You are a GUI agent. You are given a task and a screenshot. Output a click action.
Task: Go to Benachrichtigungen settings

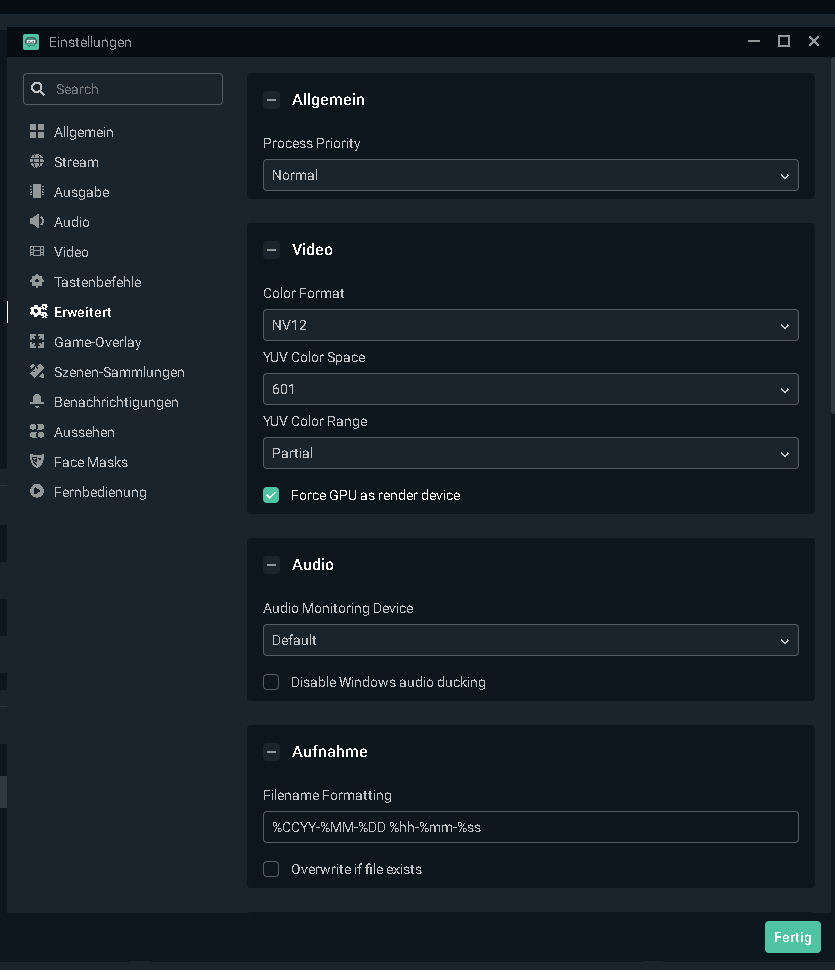(116, 402)
